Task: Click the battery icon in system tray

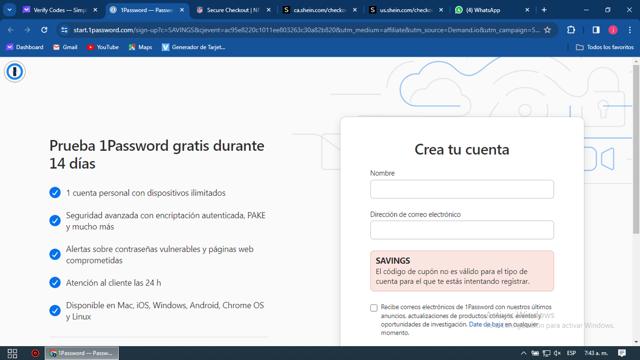Action: point(535,353)
